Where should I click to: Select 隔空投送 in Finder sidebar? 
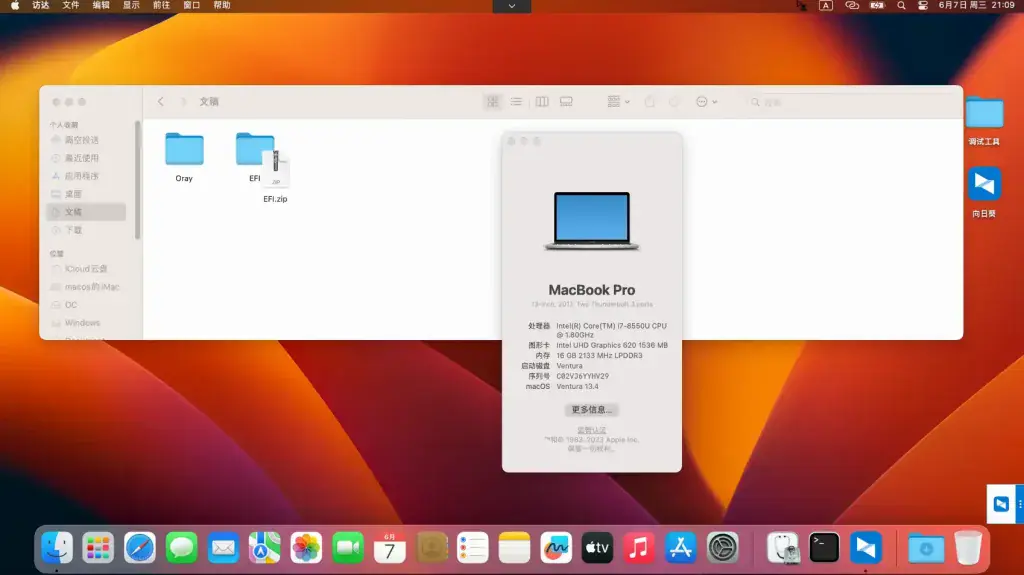[86, 140]
